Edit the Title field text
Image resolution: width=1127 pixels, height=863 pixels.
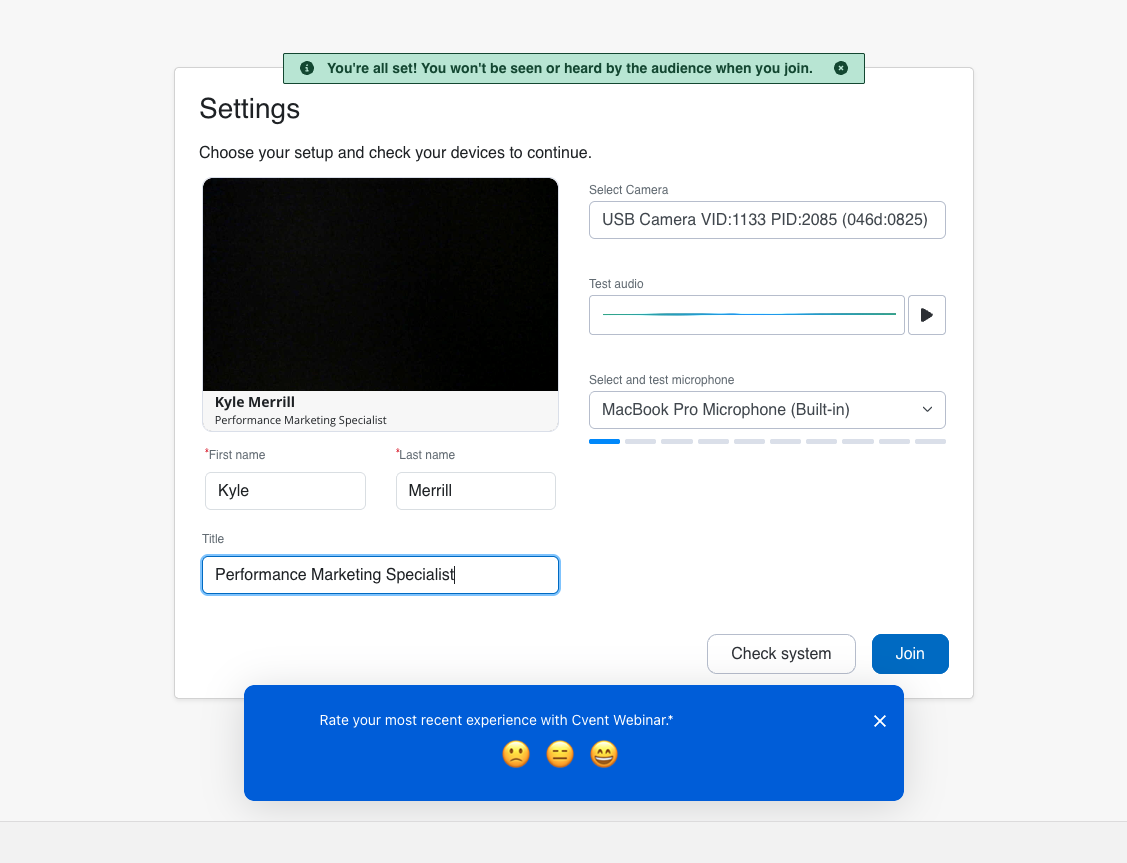pyautogui.click(x=380, y=575)
